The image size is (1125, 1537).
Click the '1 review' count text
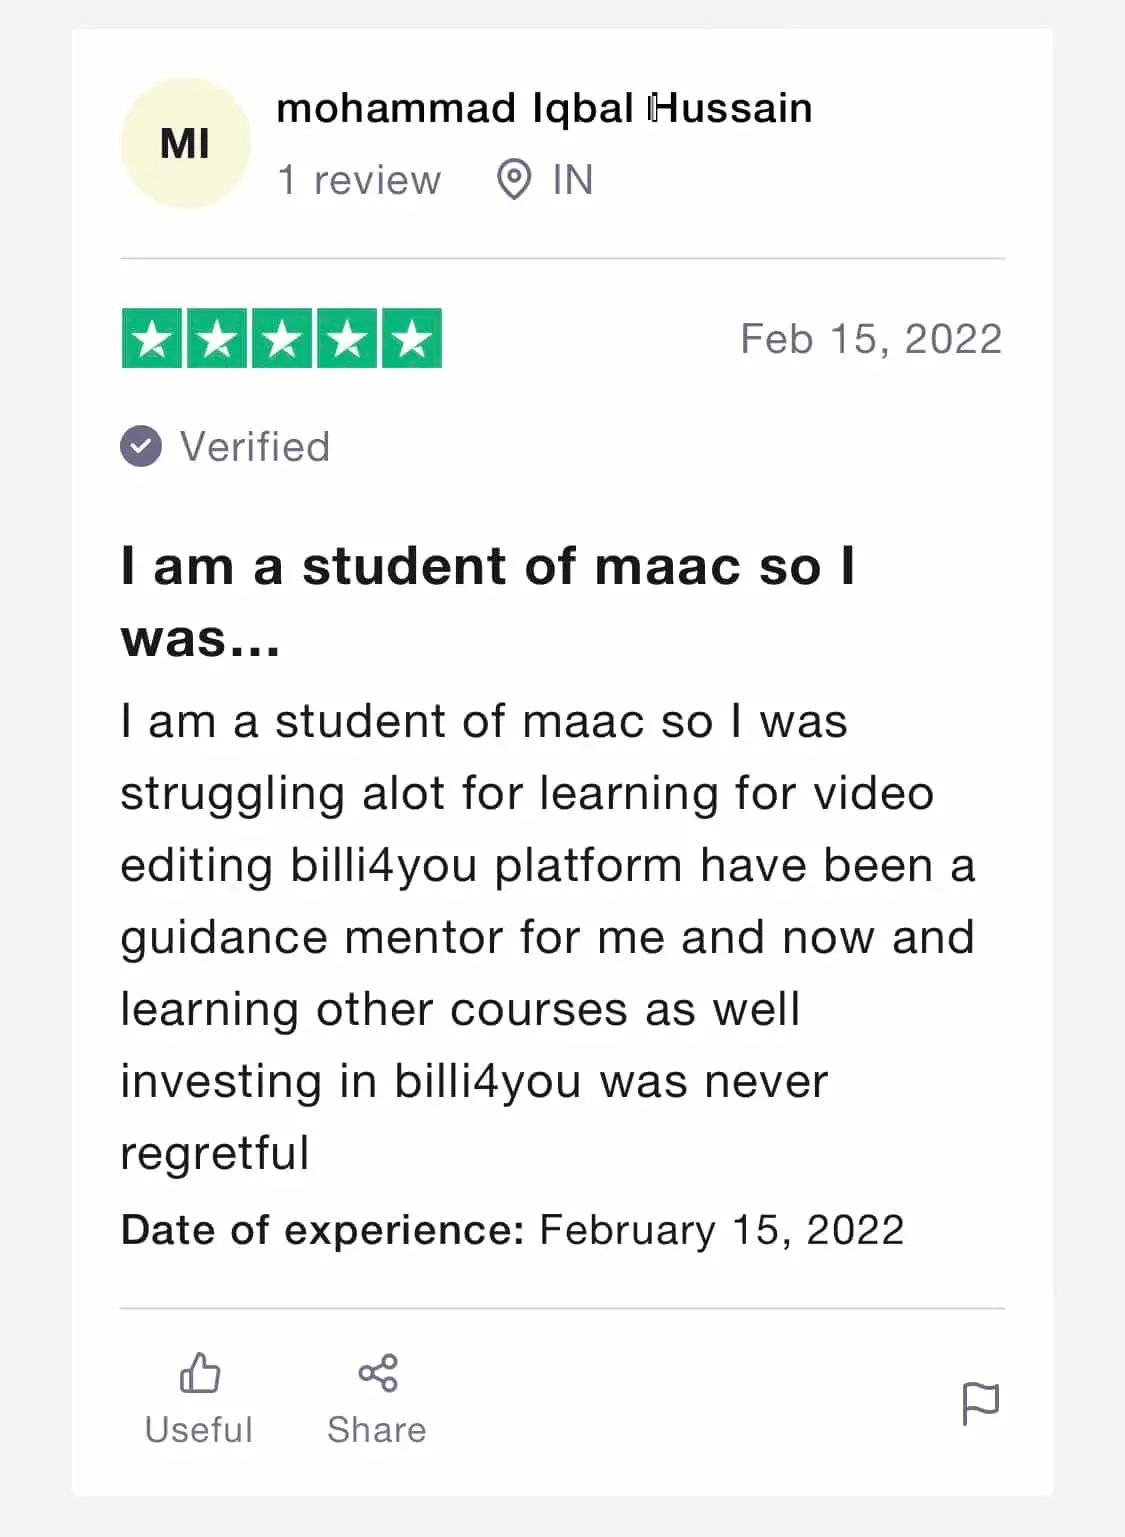tap(358, 180)
